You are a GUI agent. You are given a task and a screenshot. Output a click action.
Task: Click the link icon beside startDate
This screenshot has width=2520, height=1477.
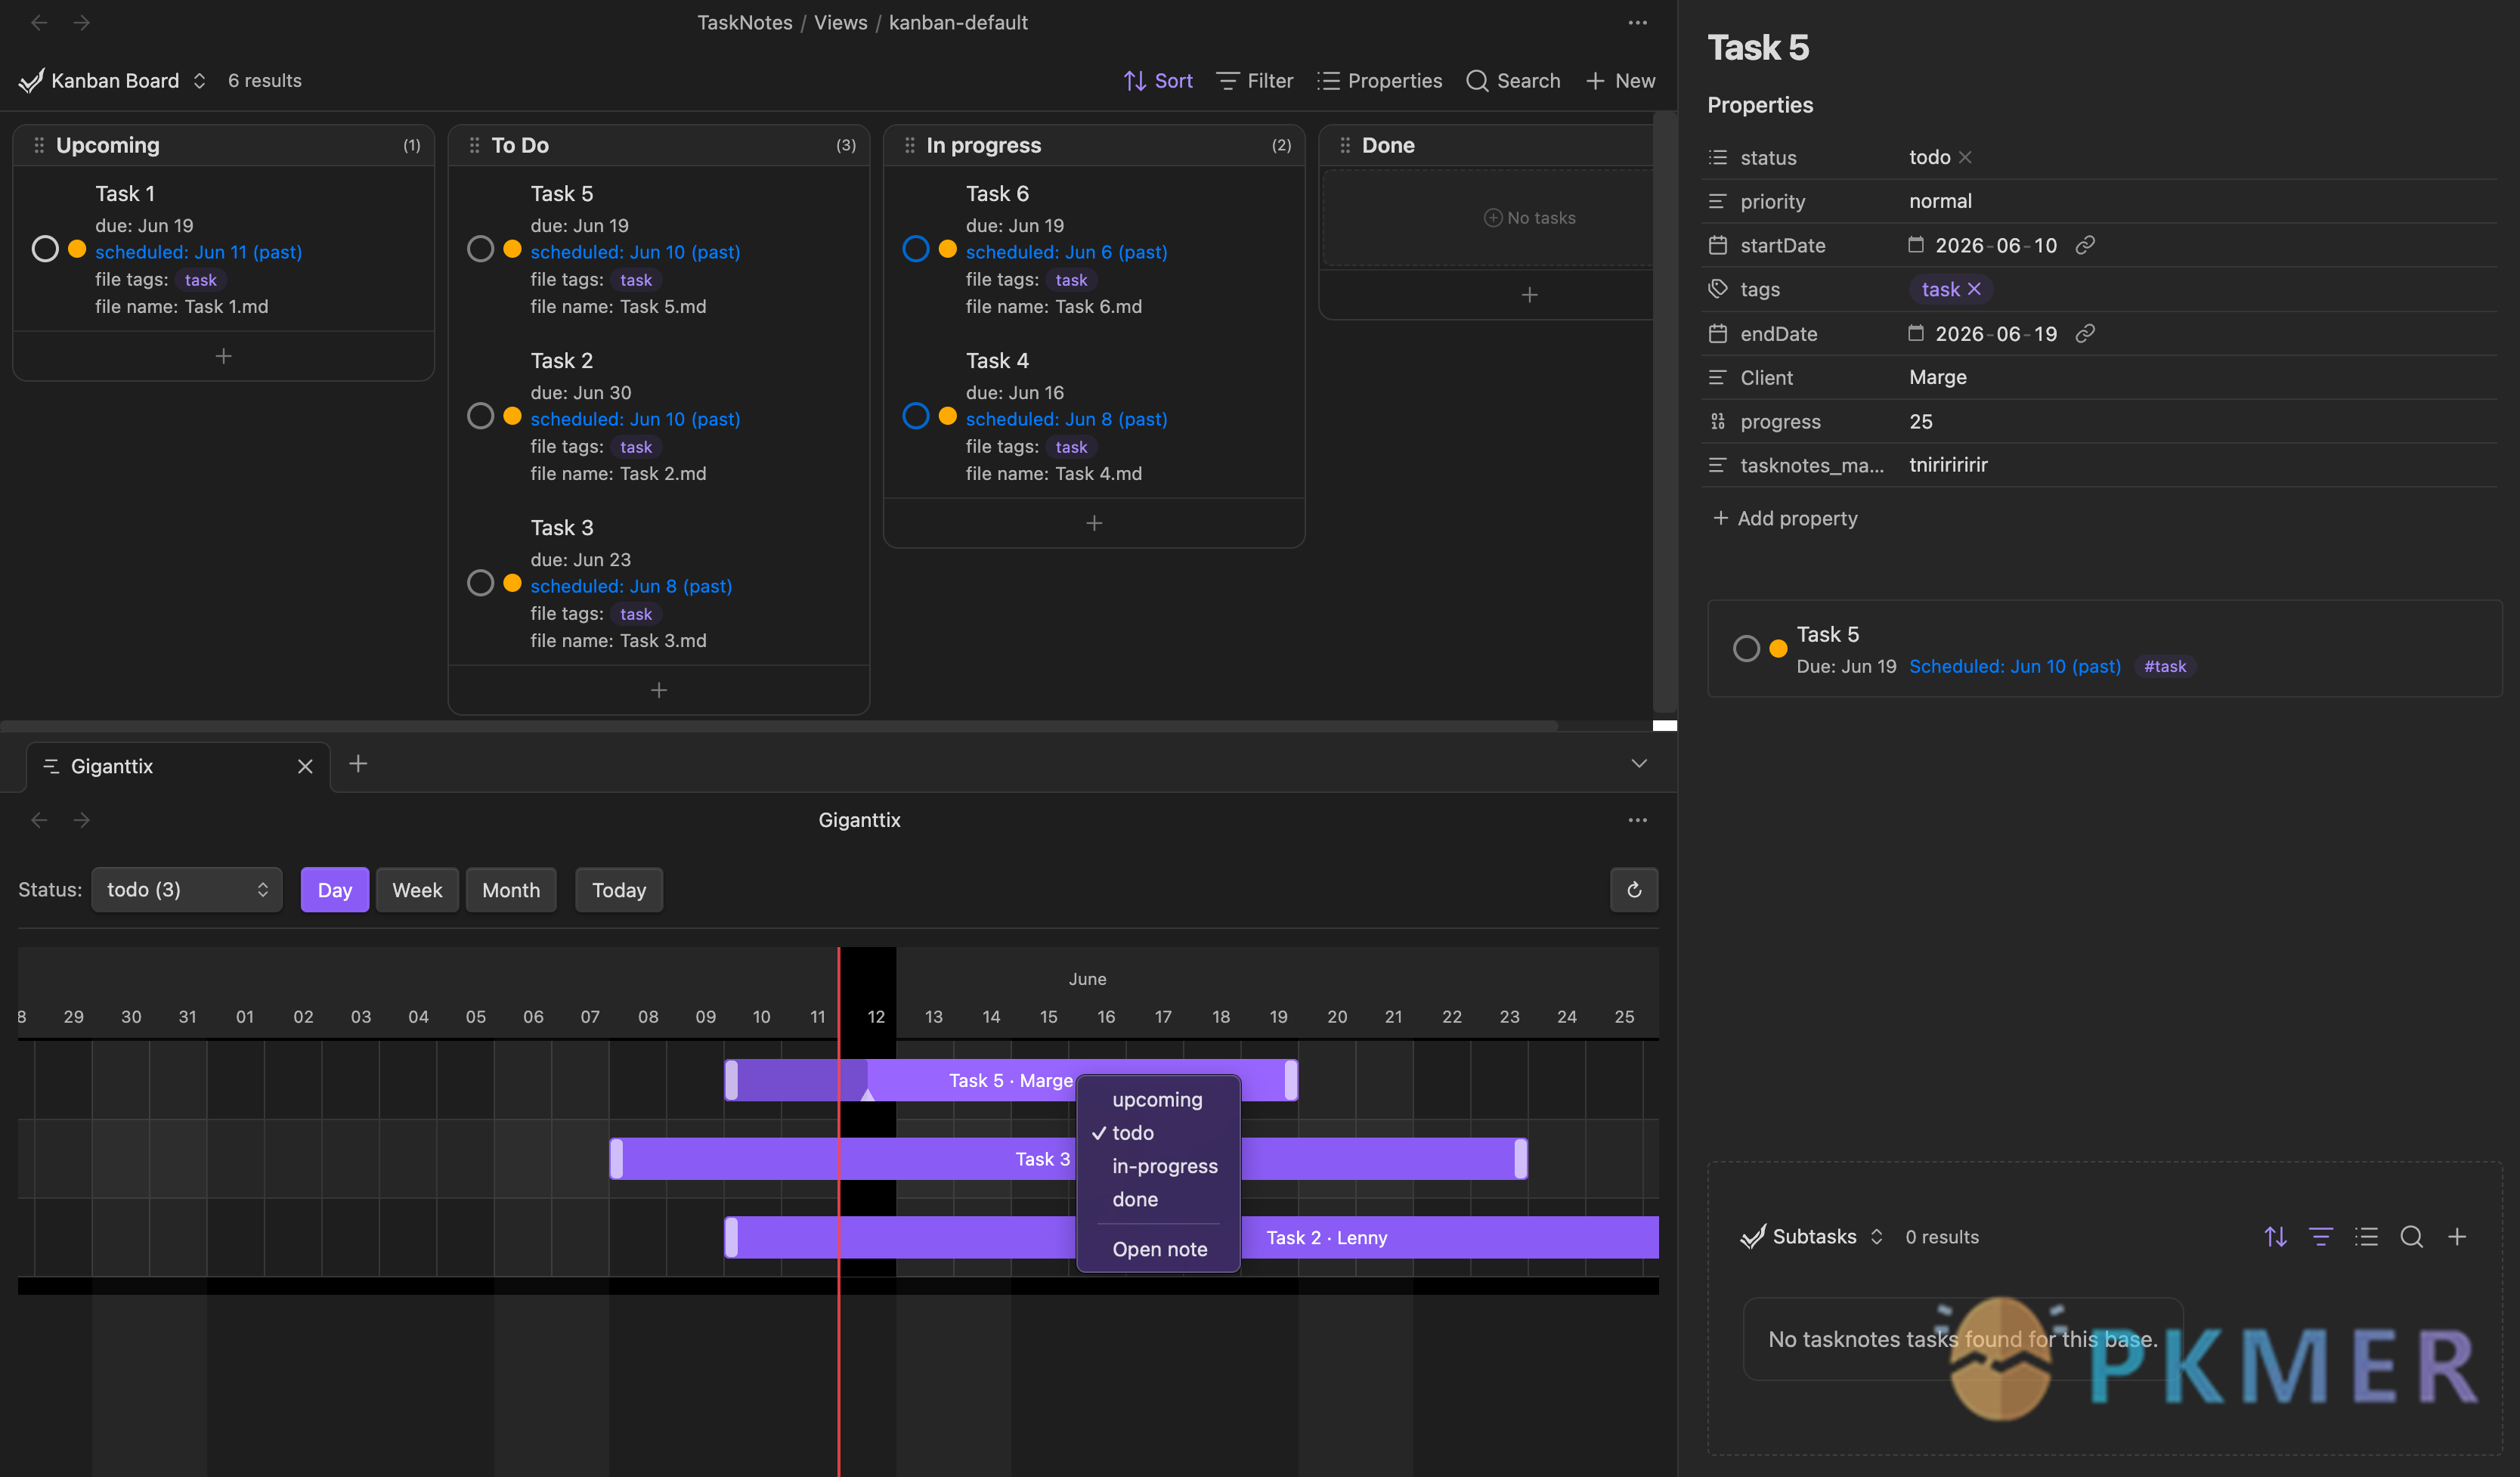pos(2085,245)
